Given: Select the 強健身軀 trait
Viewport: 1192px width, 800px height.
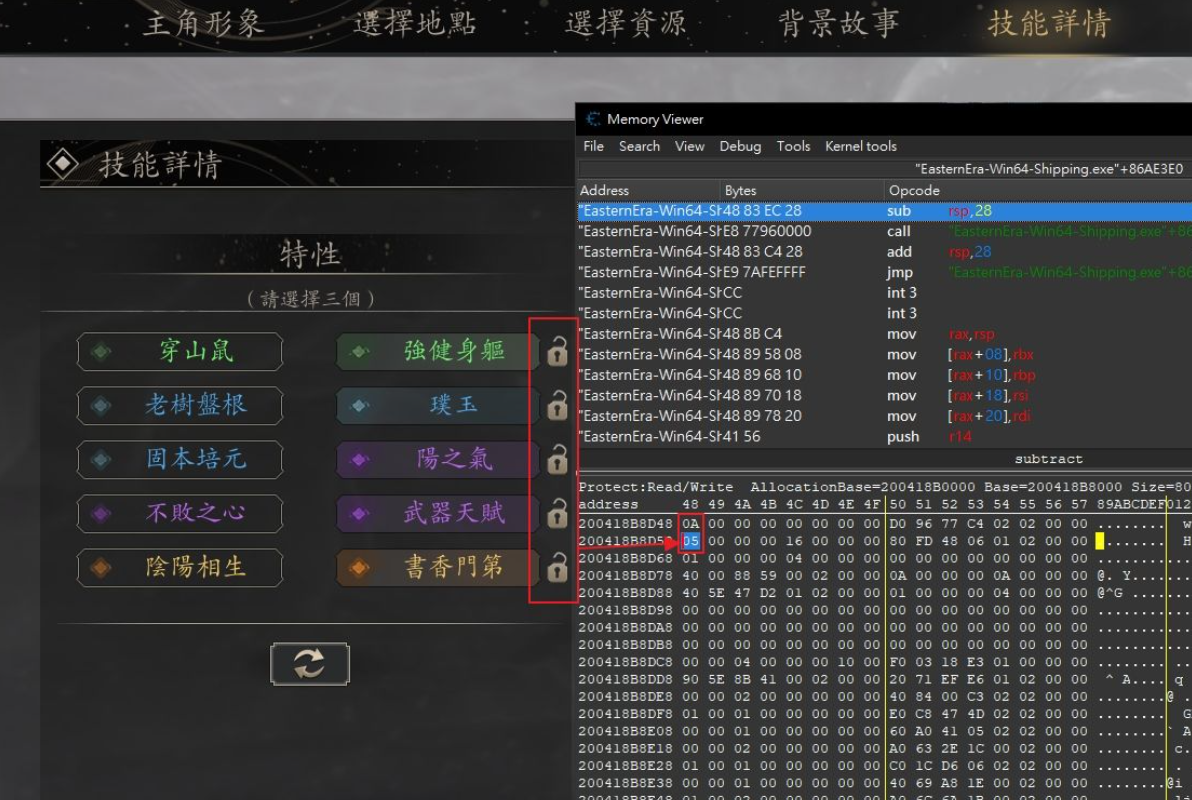Looking at the screenshot, I should tap(438, 351).
